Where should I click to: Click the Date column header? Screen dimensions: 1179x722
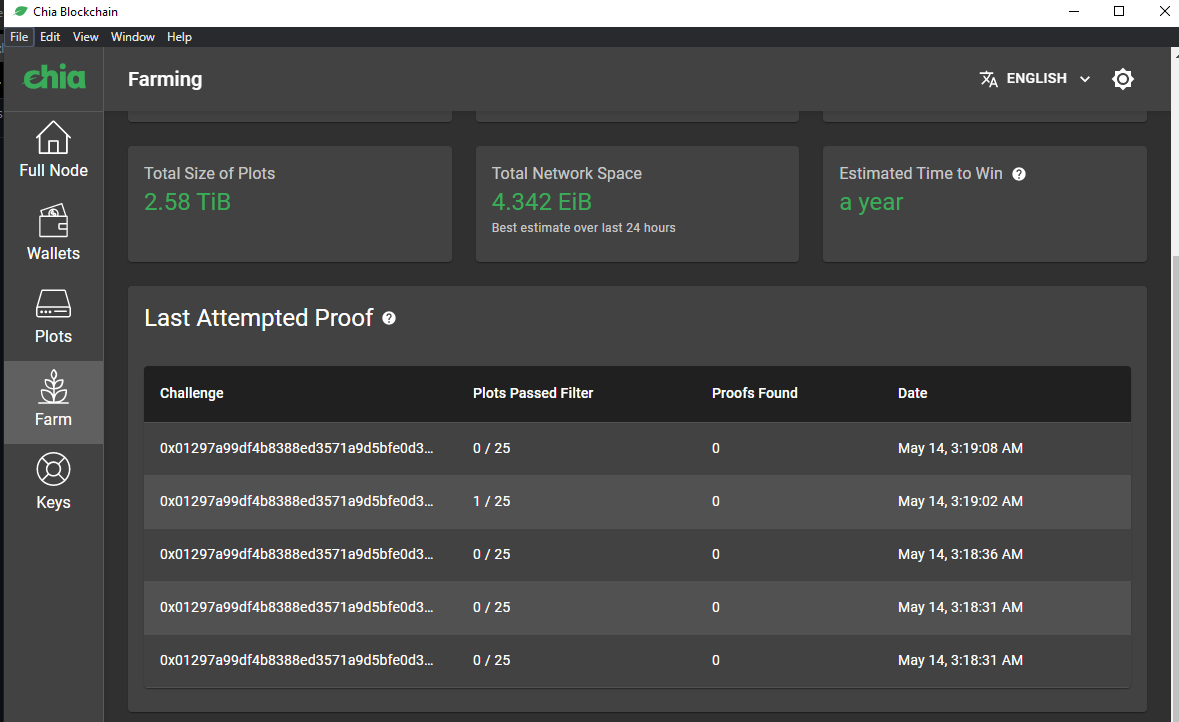click(912, 393)
